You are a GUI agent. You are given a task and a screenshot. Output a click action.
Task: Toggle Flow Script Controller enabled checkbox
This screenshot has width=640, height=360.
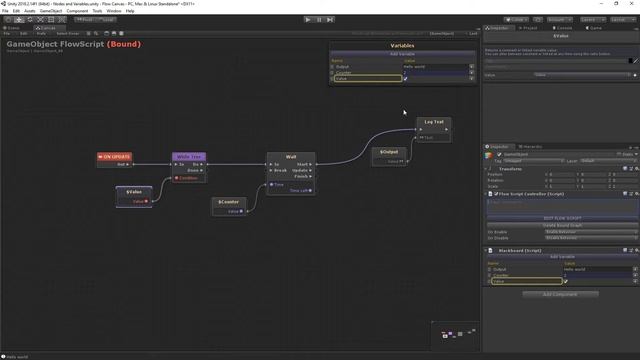pyautogui.click(x=496, y=194)
